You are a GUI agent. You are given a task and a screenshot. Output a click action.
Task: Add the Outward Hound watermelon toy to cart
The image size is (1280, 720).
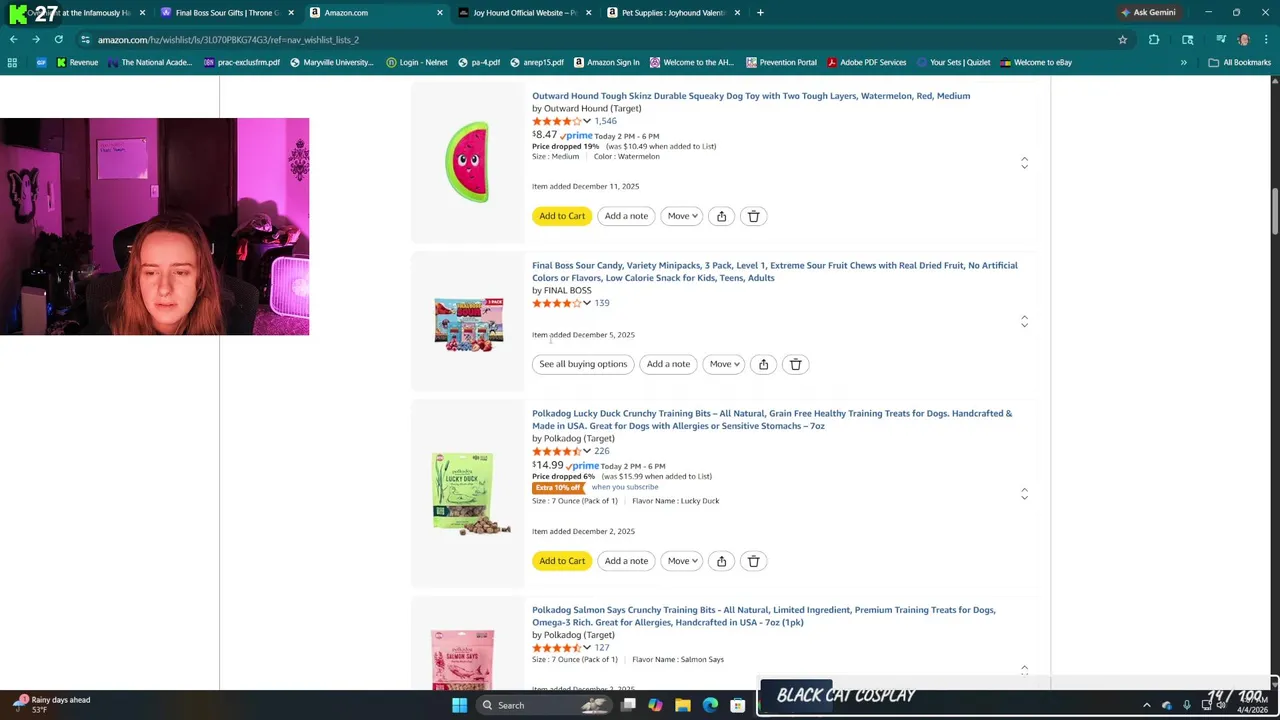click(562, 216)
